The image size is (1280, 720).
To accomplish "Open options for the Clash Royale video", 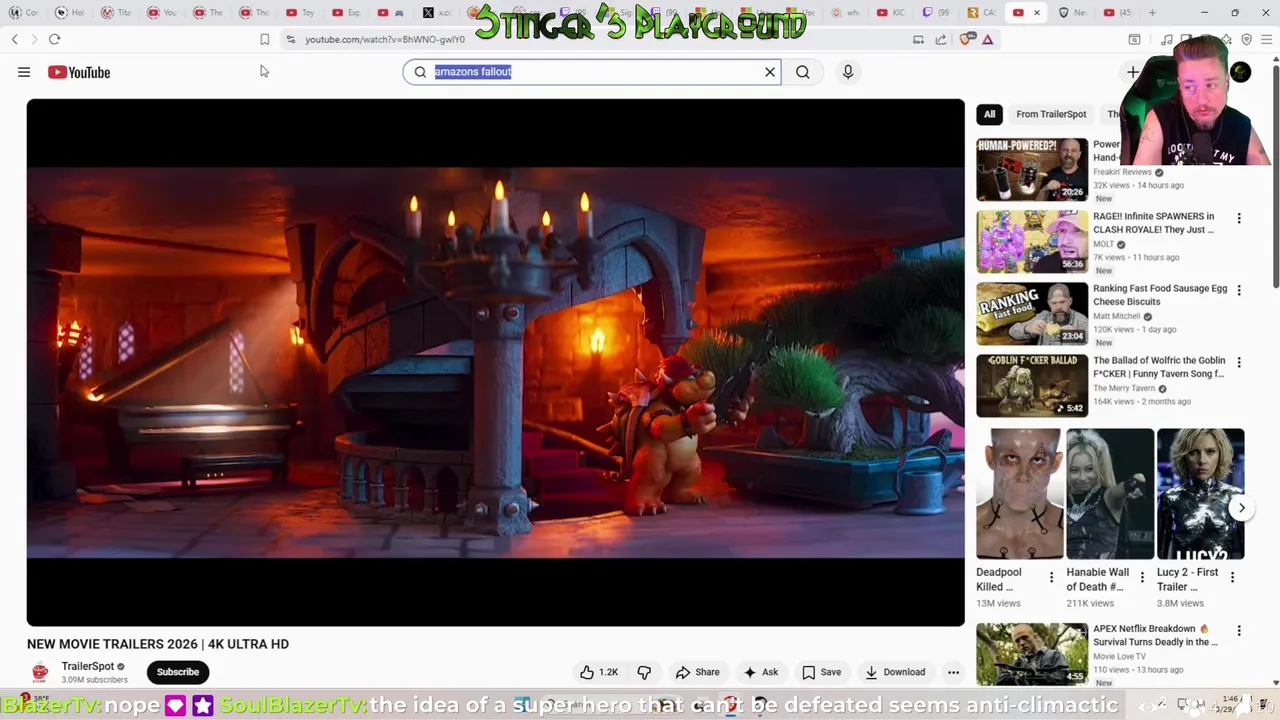I will tap(1239, 218).
